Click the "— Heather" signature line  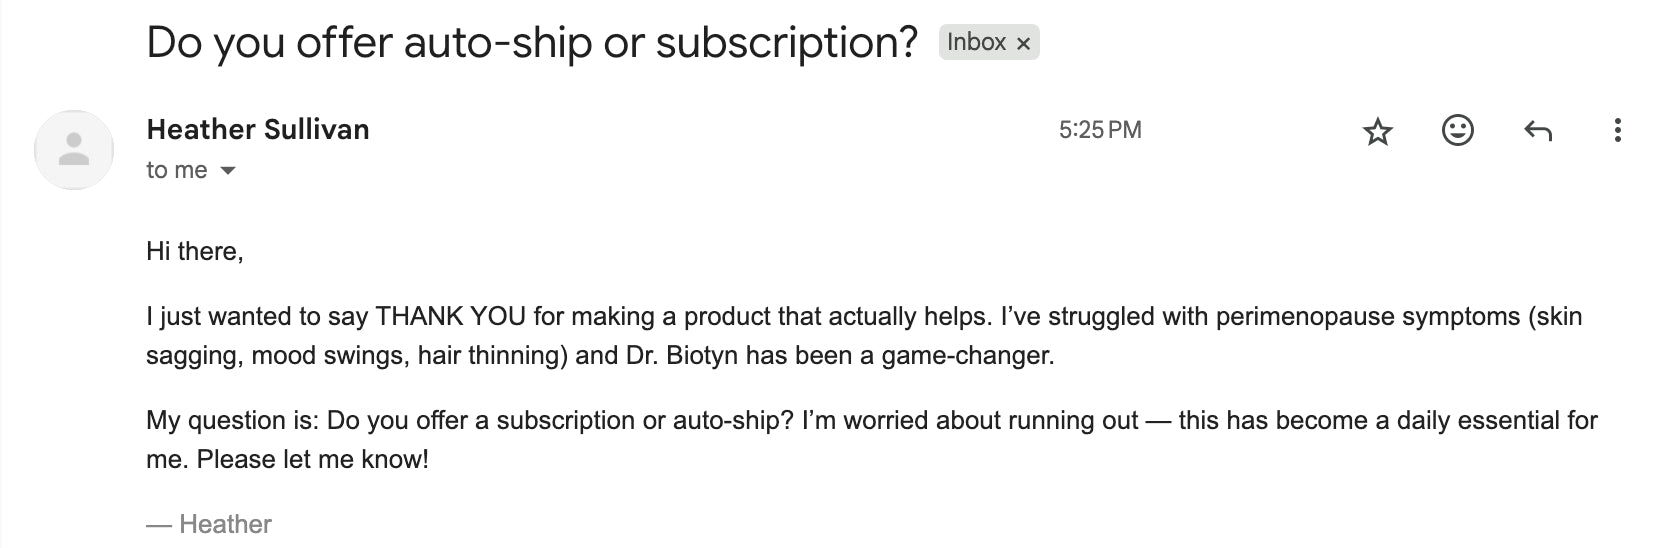coord(209,524)
